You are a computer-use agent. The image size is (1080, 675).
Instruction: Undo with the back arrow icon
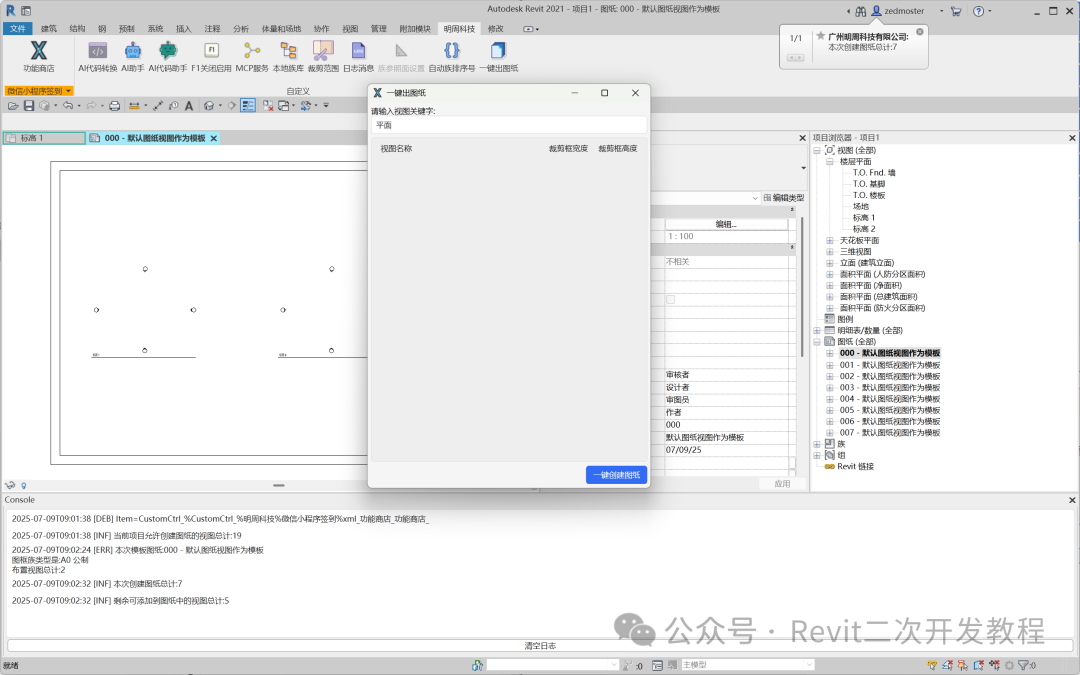click(x=68, y=105)
